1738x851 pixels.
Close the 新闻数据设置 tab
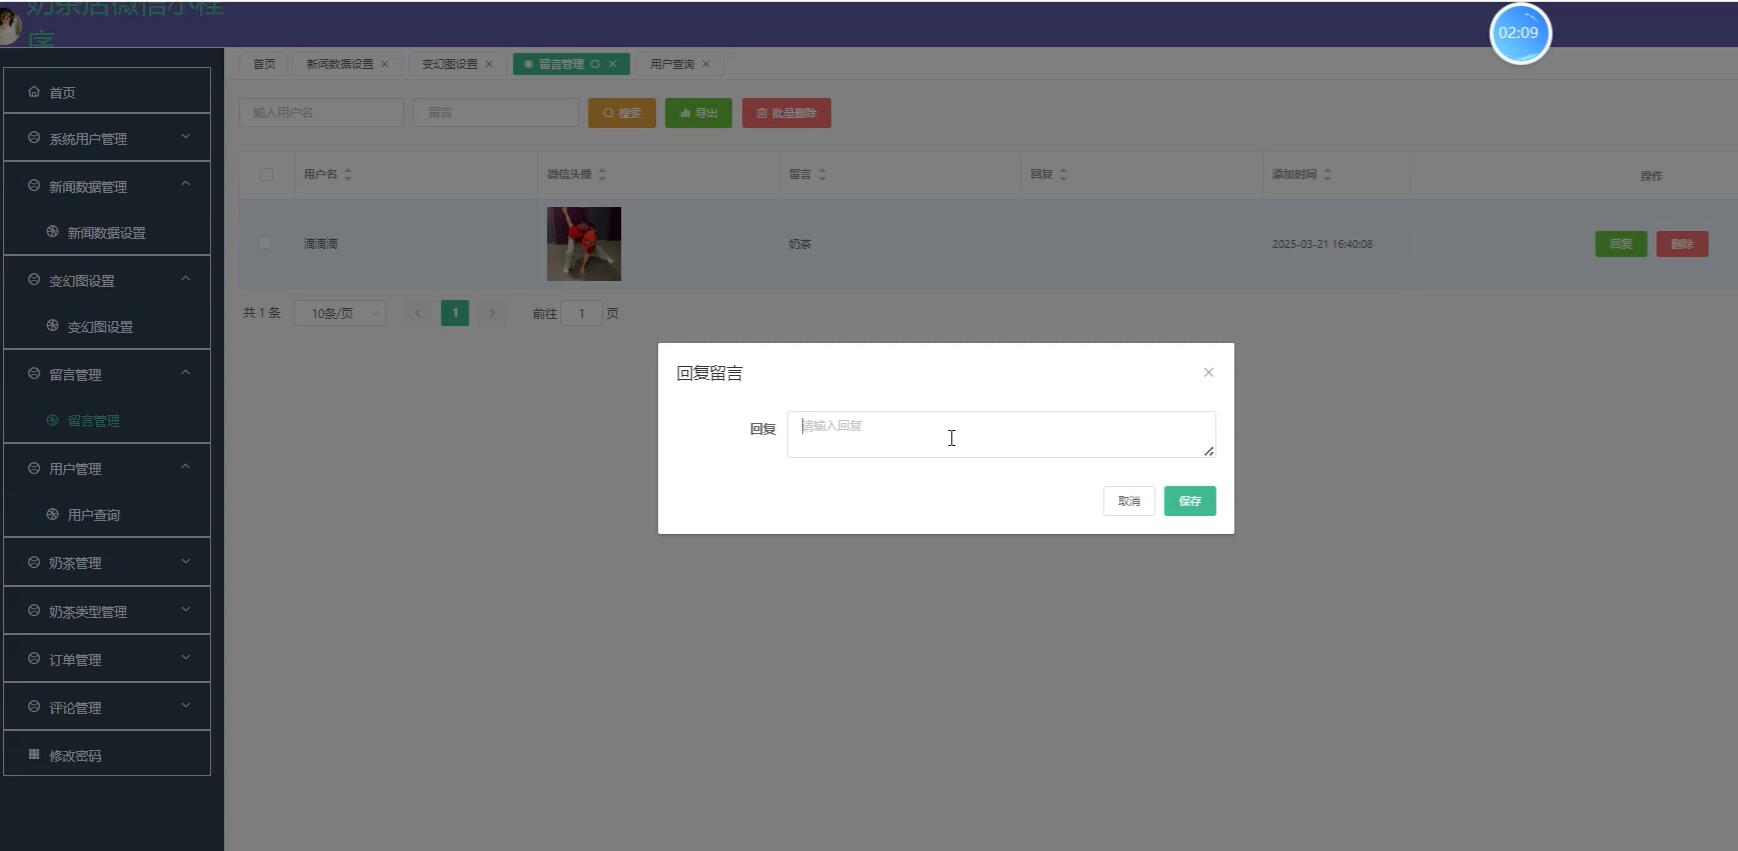point(384,64)
